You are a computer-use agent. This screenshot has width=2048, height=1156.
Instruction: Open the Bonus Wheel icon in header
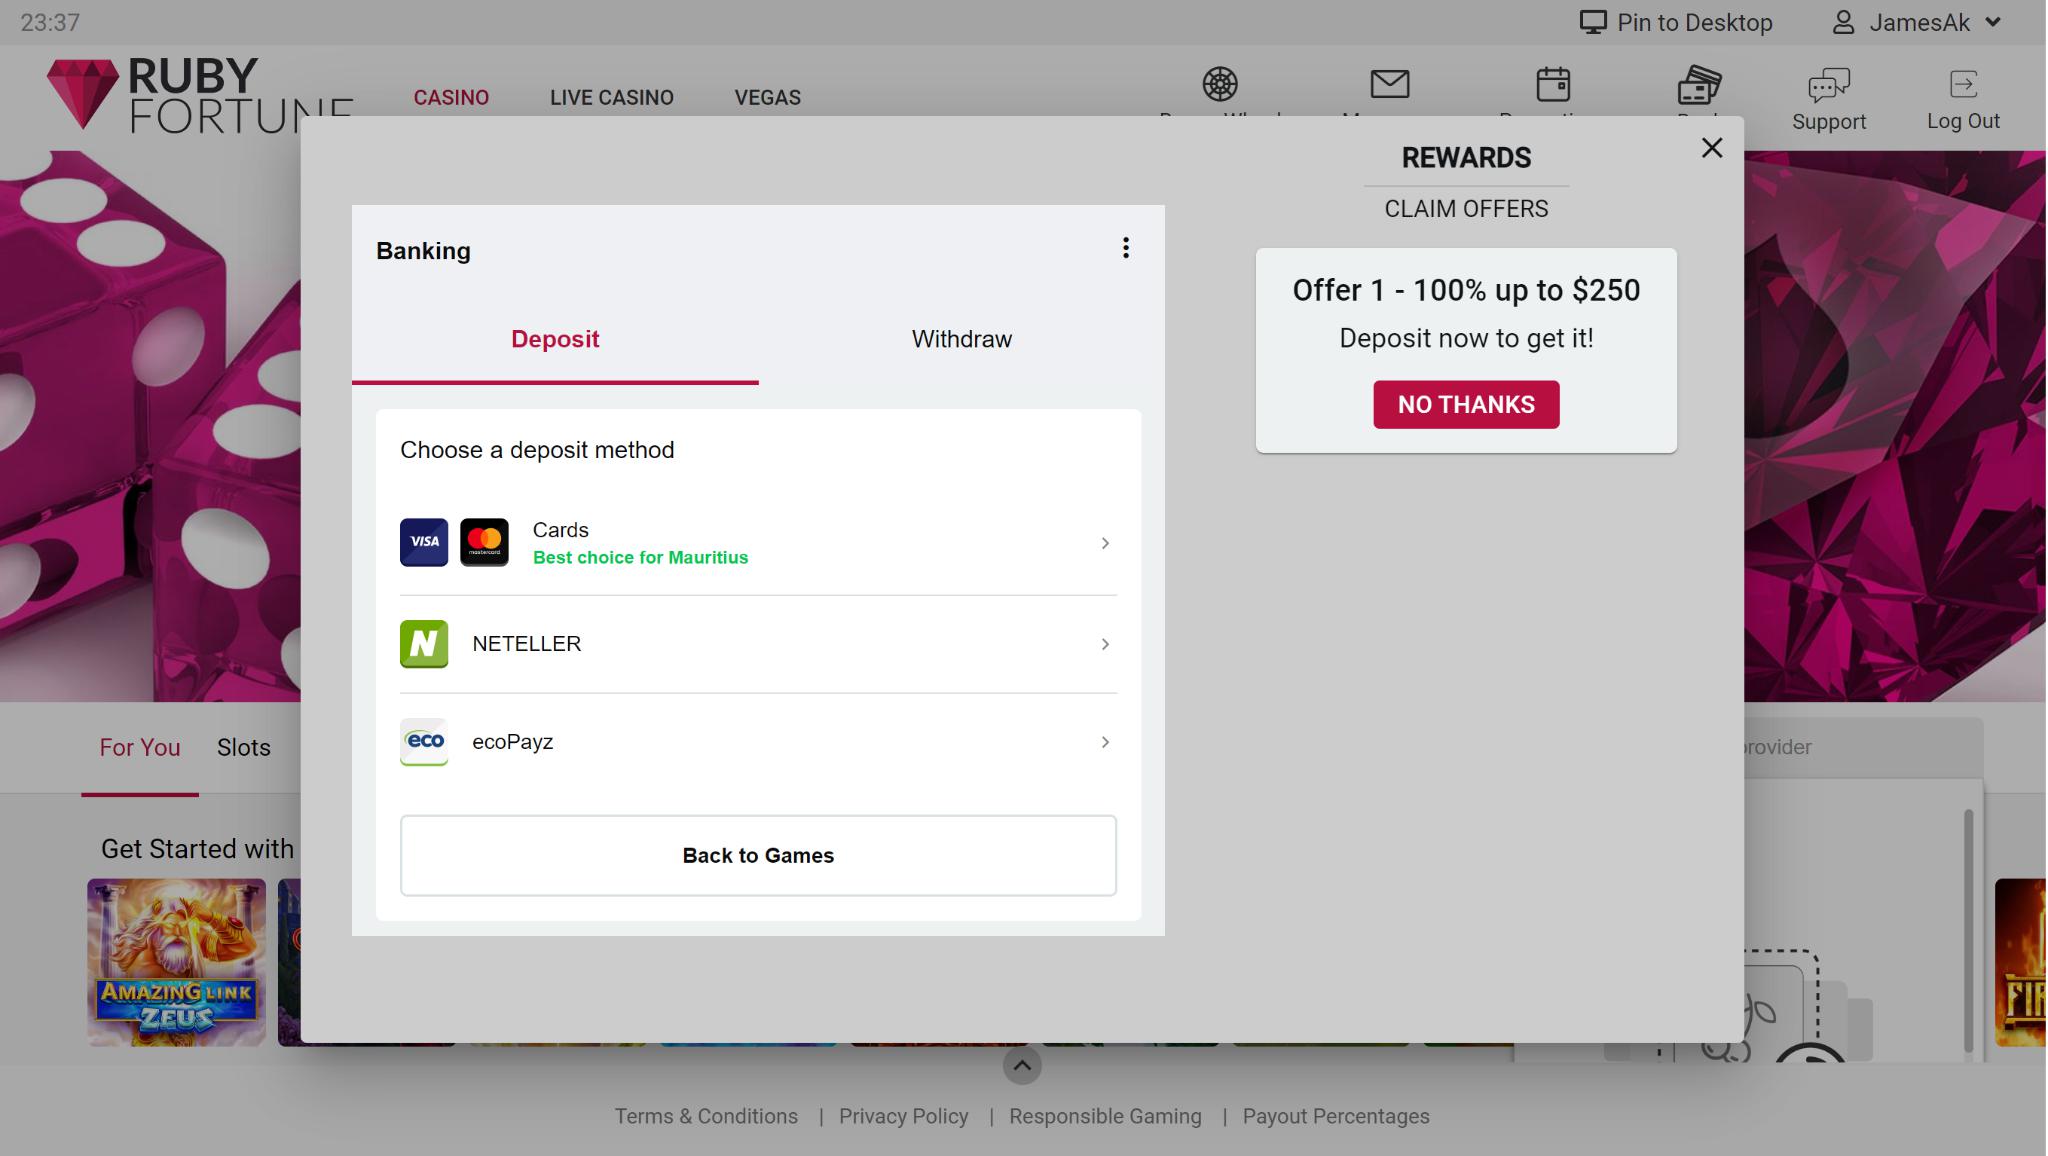point(1220,84)
